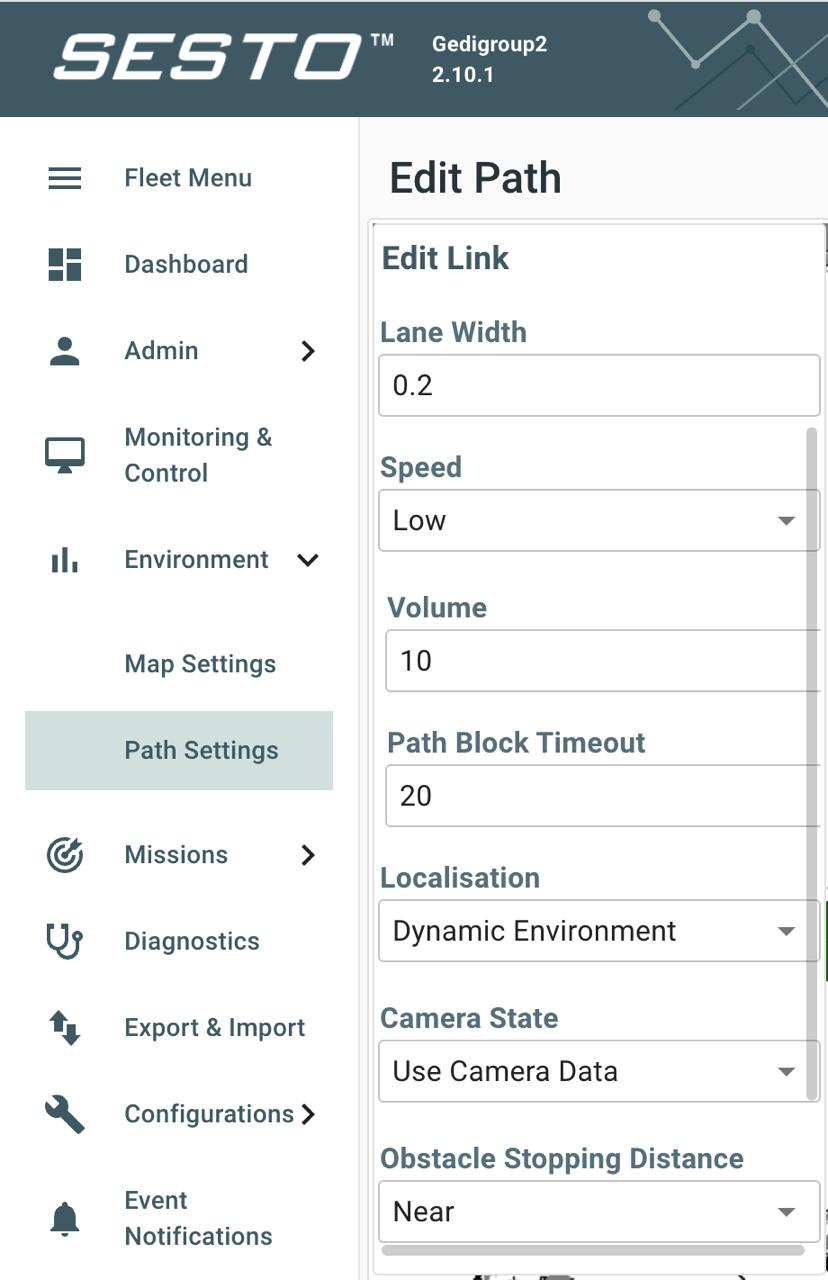Click the Missions target icon
The width and height of the screenshot is (828, 1280).
coord(65,855)
